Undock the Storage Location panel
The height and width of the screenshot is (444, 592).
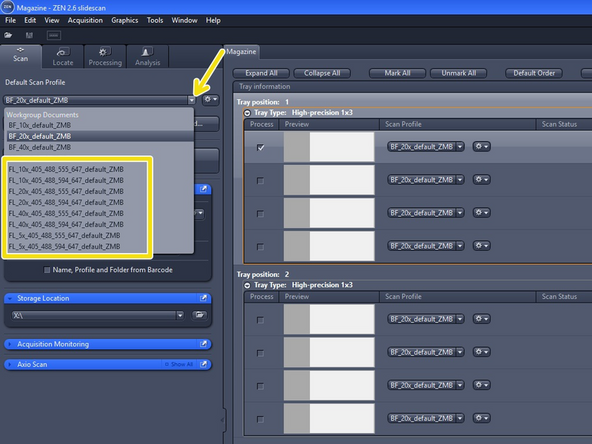[x=203, y=298]
